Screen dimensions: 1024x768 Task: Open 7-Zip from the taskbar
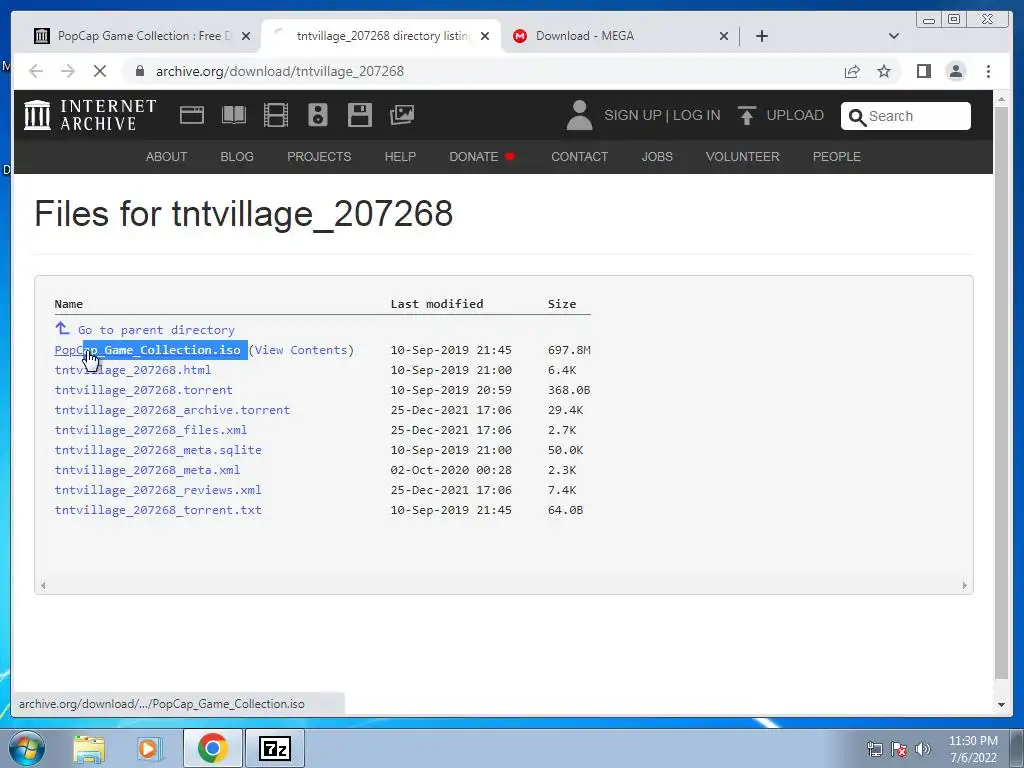(x=274, y=748)
